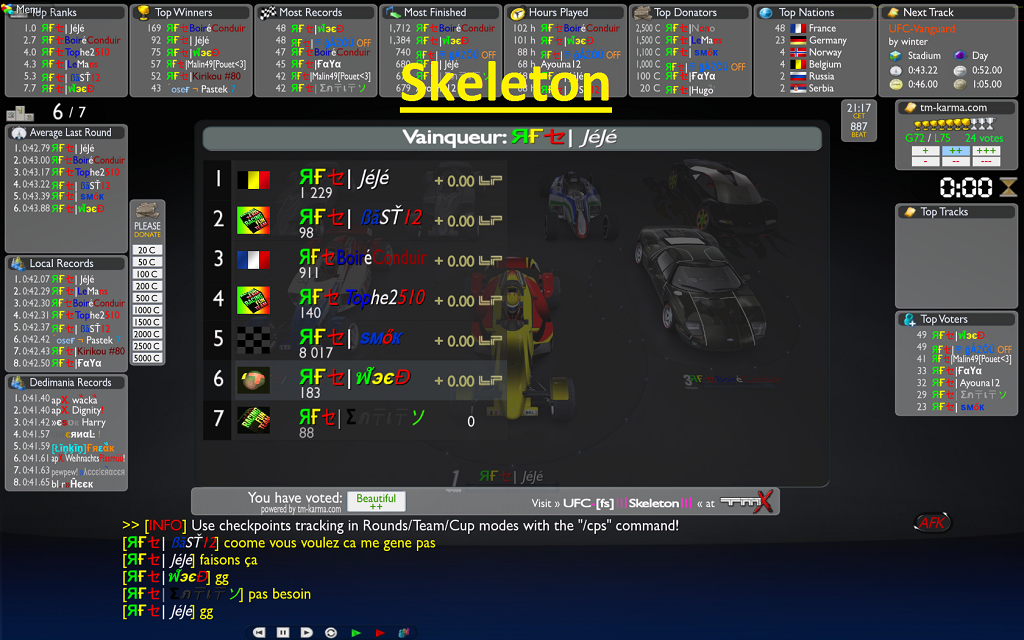Donate 500 C

148,298
